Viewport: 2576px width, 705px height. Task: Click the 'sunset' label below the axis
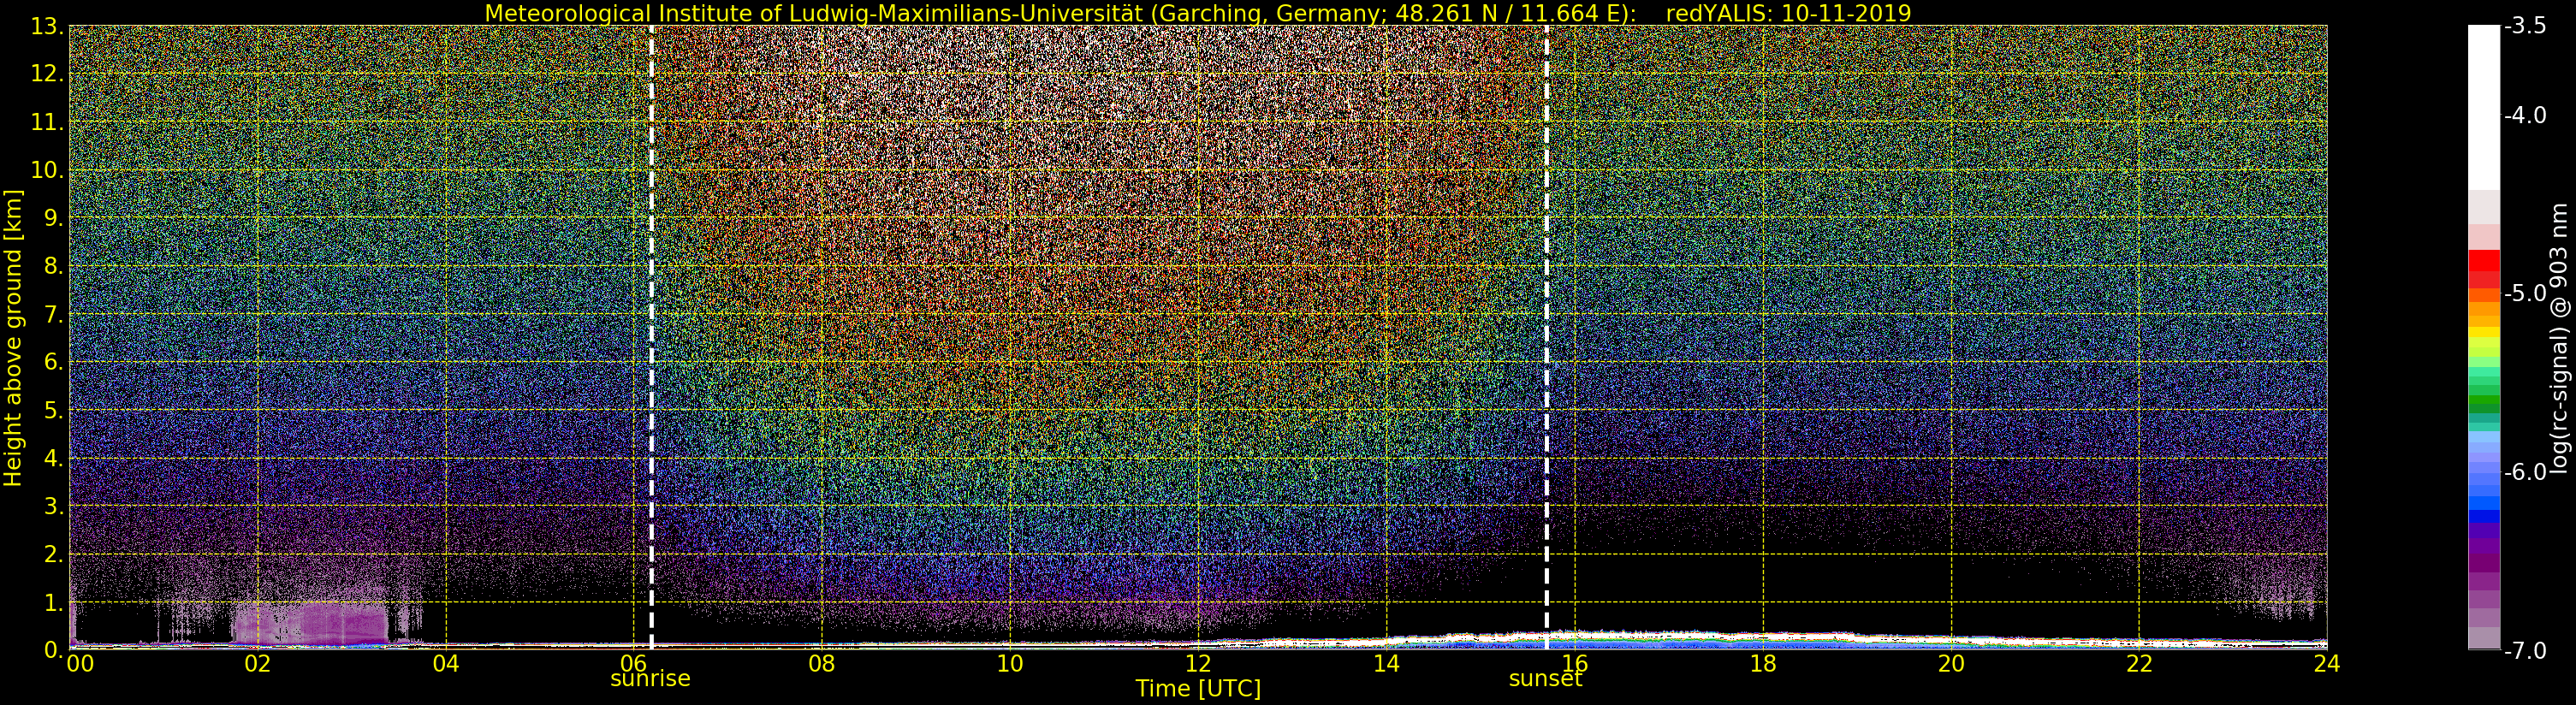click(1545, 679)
